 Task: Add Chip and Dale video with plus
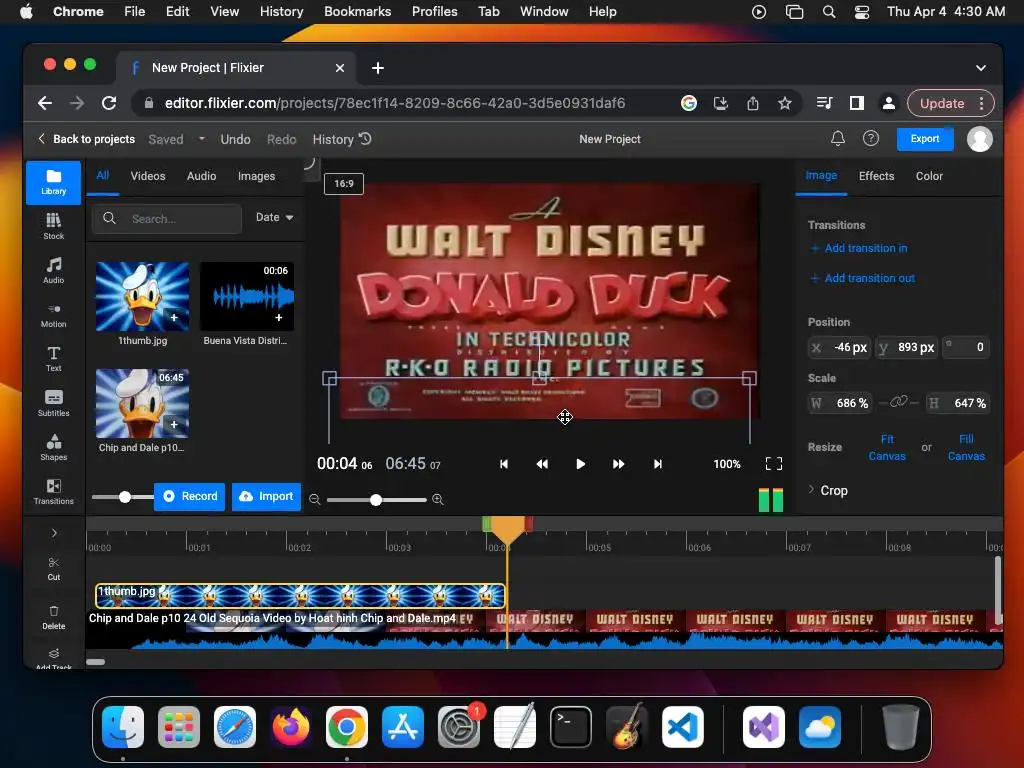pyautogui.click(x=174, y=424)
